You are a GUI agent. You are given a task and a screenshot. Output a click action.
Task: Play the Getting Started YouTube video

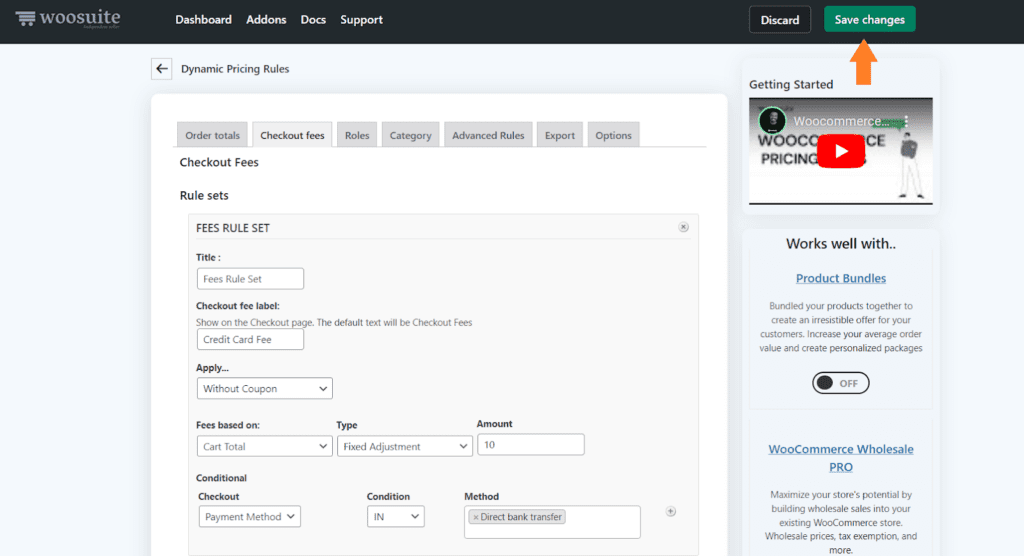[840, 151]
